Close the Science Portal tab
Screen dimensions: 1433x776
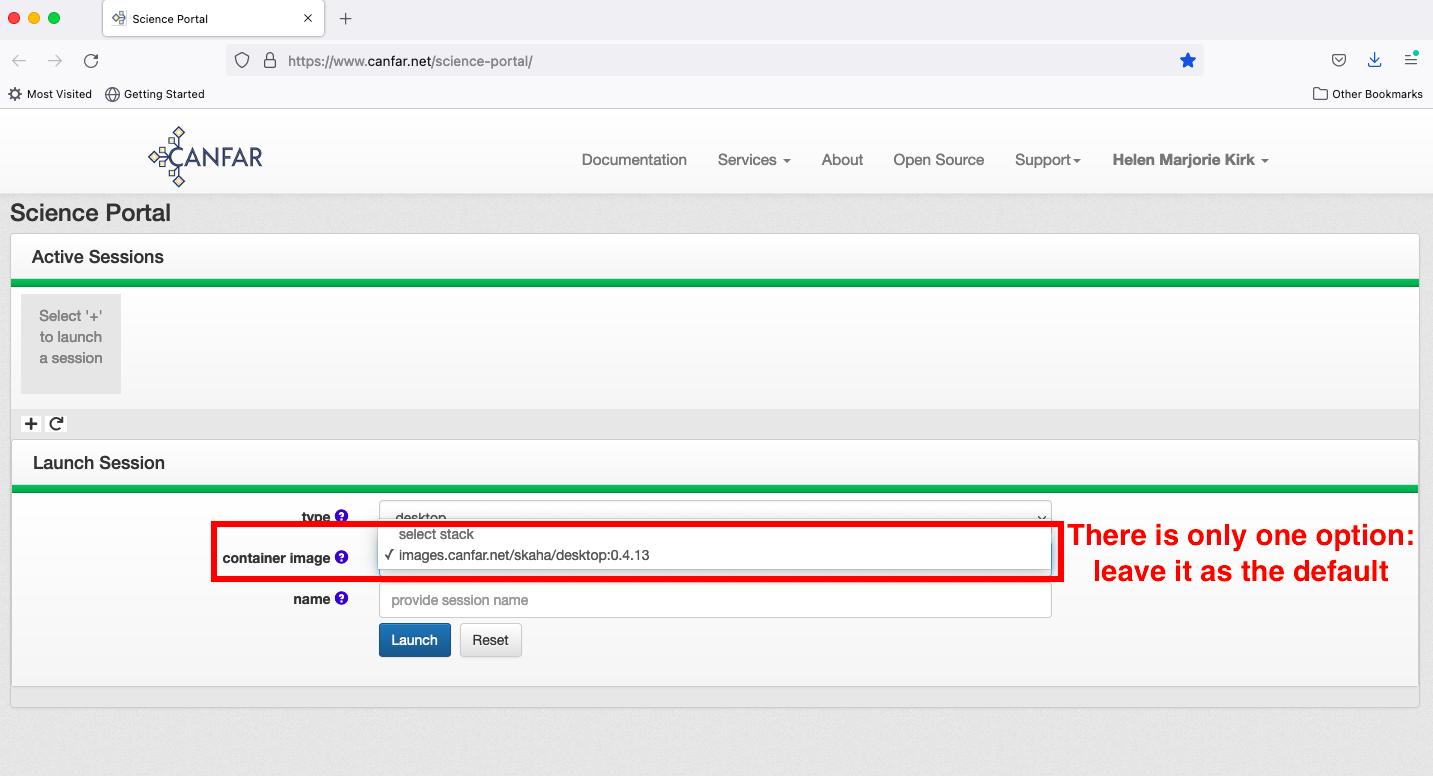click(x=308, y=18)
